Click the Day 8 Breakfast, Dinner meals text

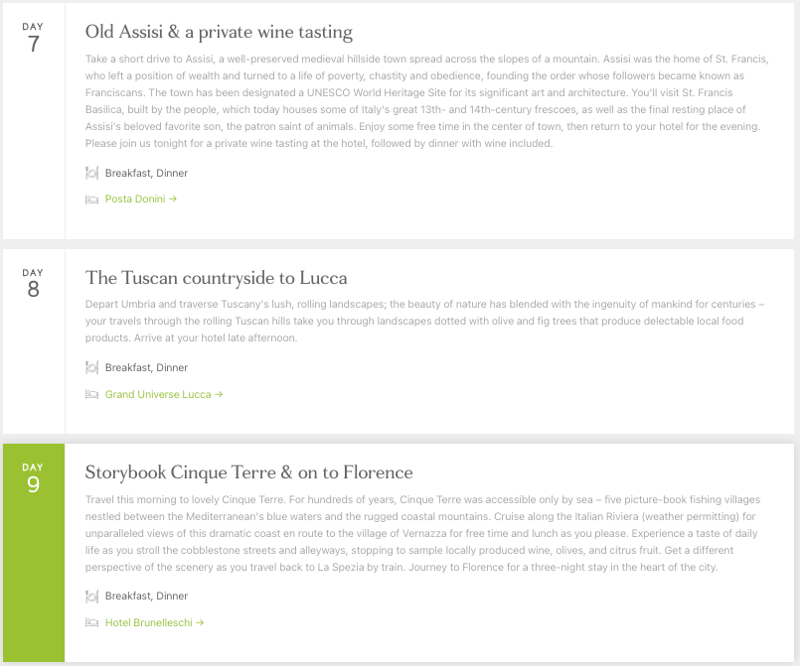pos(146,368)
